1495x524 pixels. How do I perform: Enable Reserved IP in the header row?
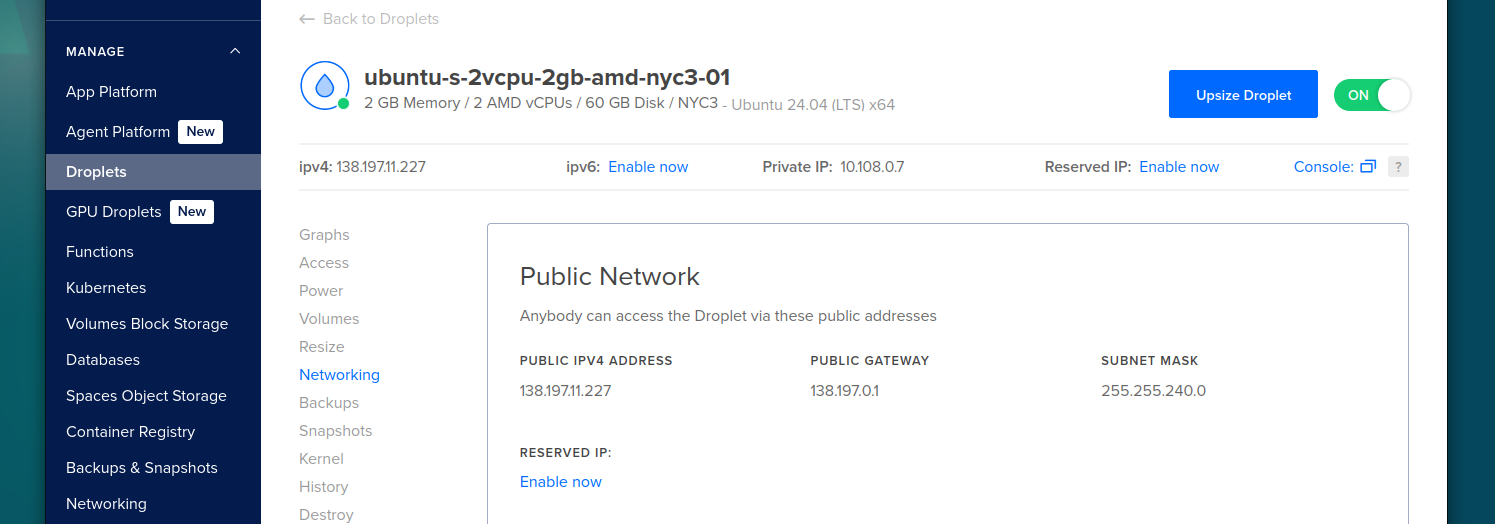[1179, 167]
